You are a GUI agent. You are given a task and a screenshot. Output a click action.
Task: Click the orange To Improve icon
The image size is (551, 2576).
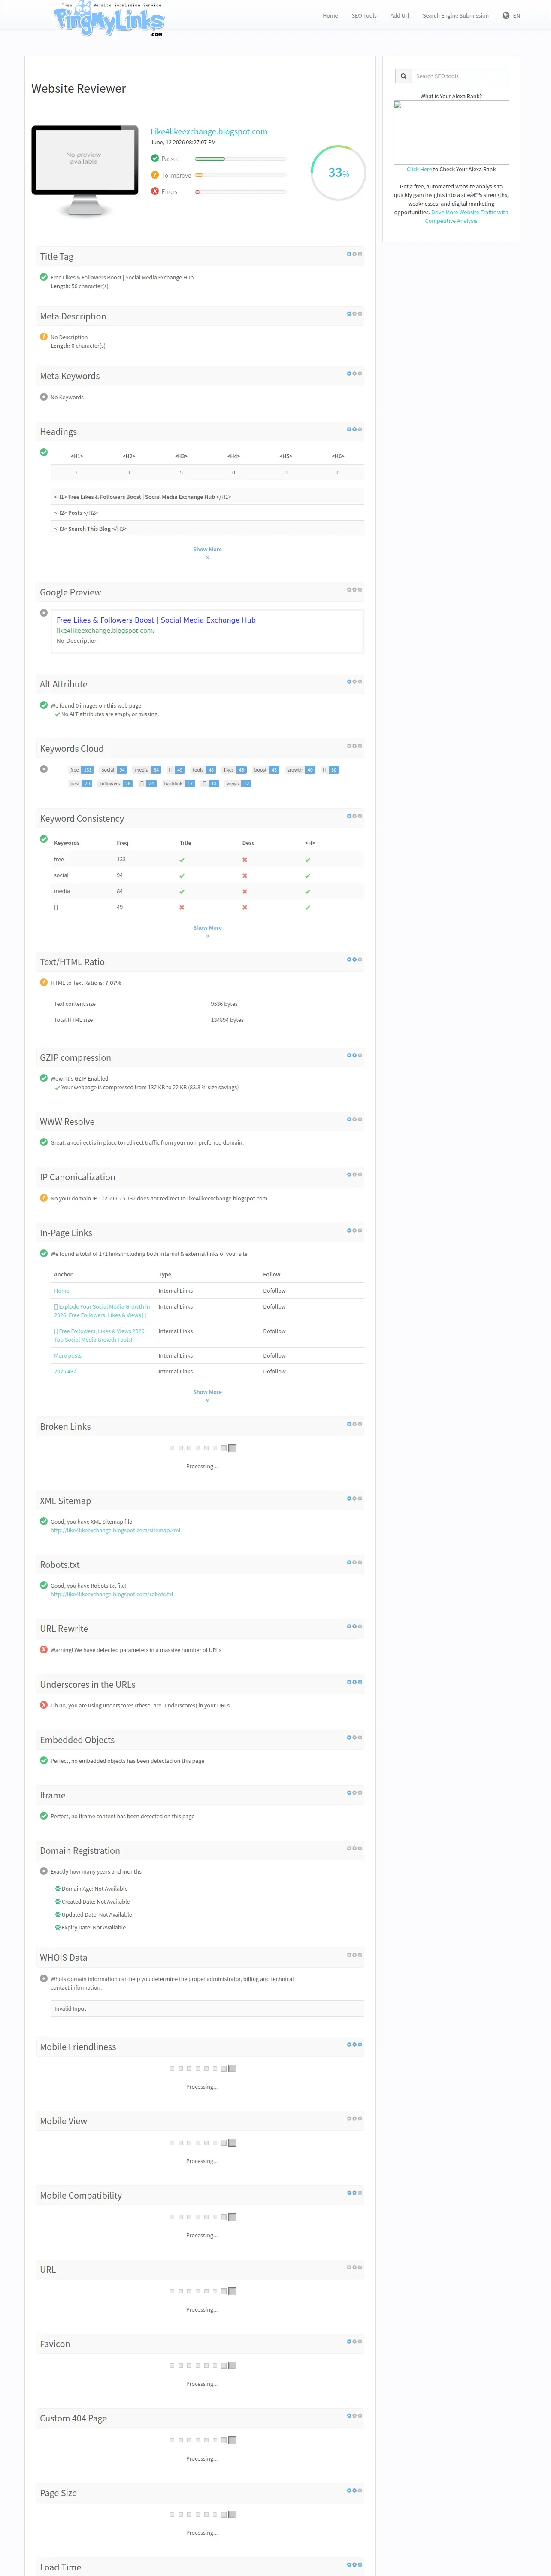tap(155, 175)
